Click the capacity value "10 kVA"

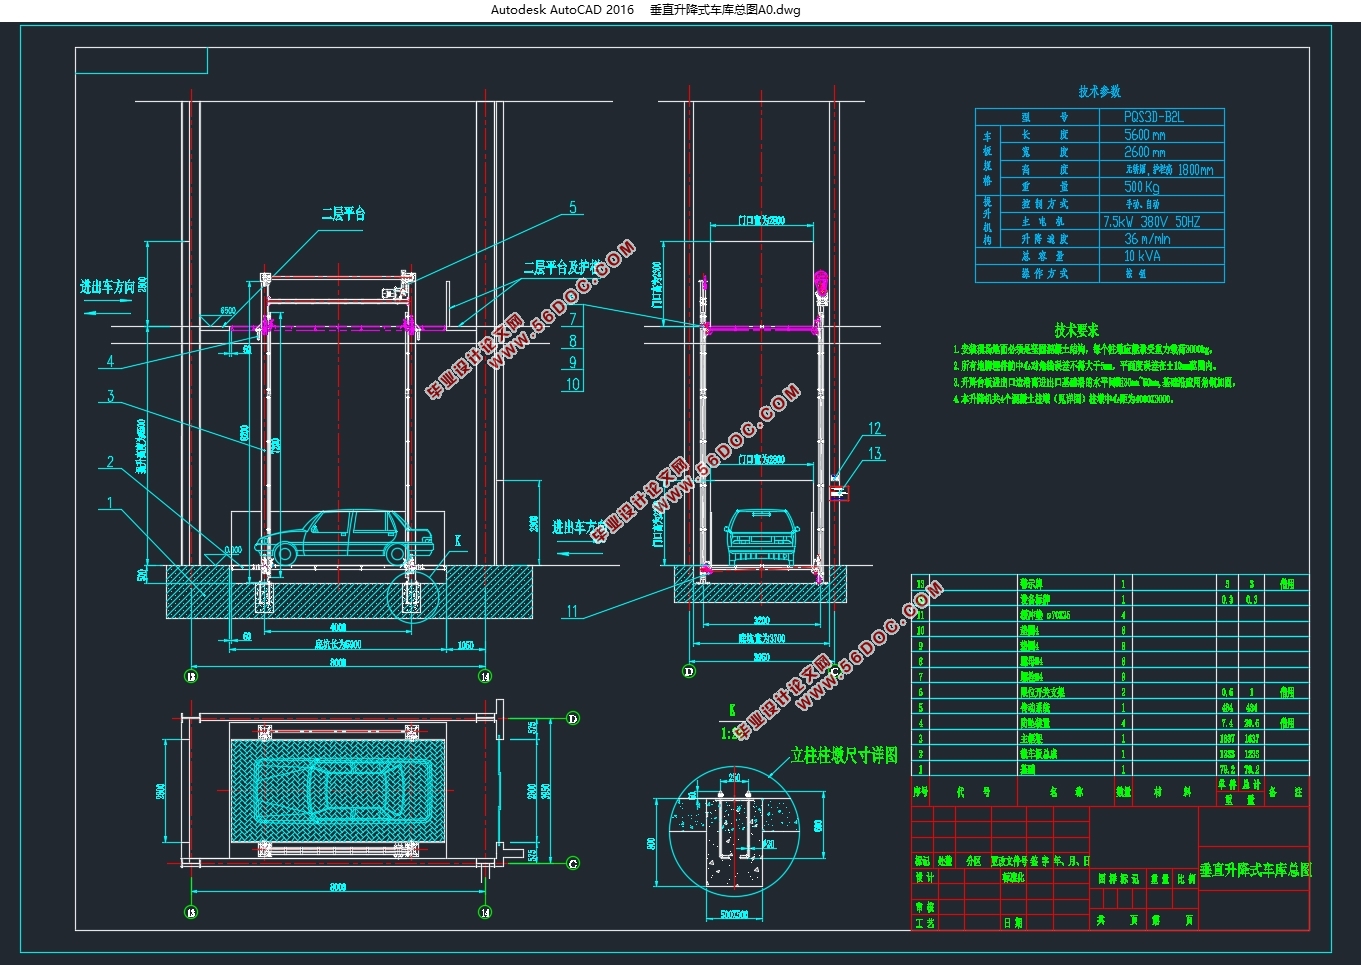[1142, 256]
